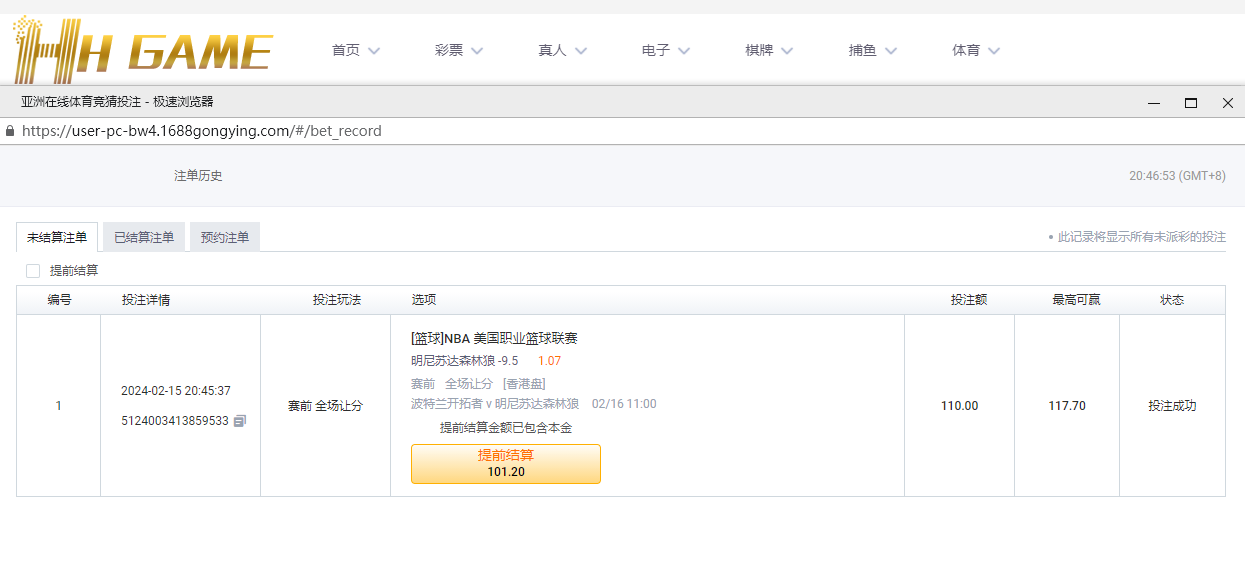Click the 状态 column header
Screen dimensions: 1245x574
pyautogui.click(x=1172, y=300)
